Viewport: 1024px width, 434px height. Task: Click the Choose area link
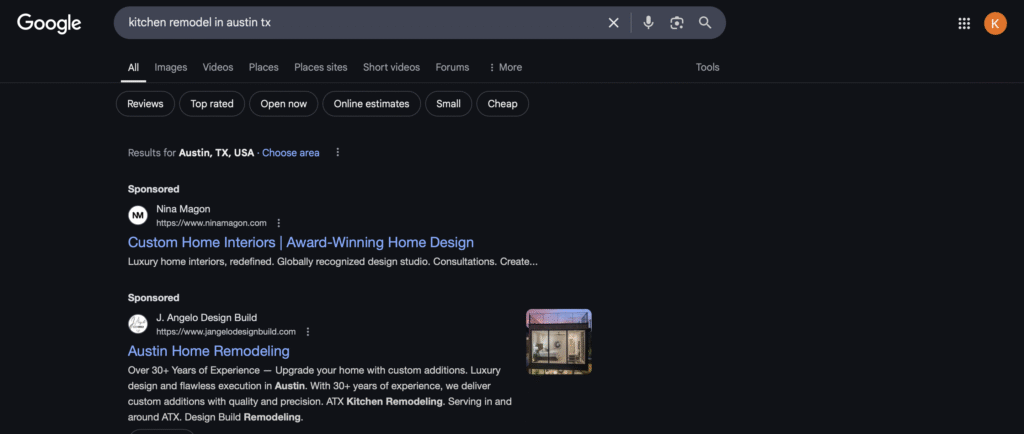point(291,153)
